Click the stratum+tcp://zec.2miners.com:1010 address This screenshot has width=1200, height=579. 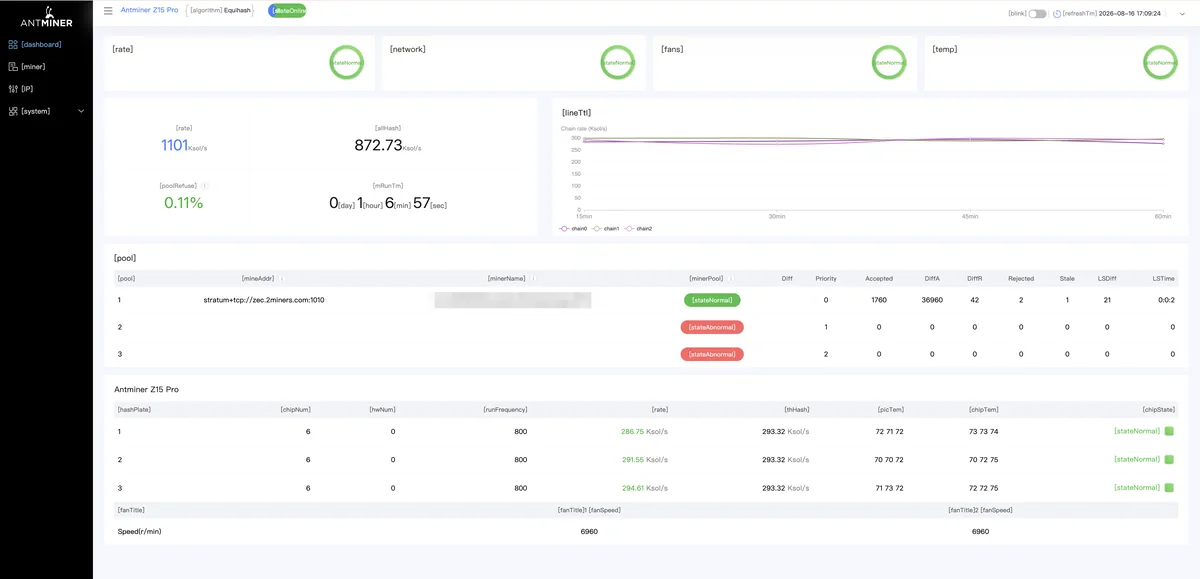(x=264, y=300)
